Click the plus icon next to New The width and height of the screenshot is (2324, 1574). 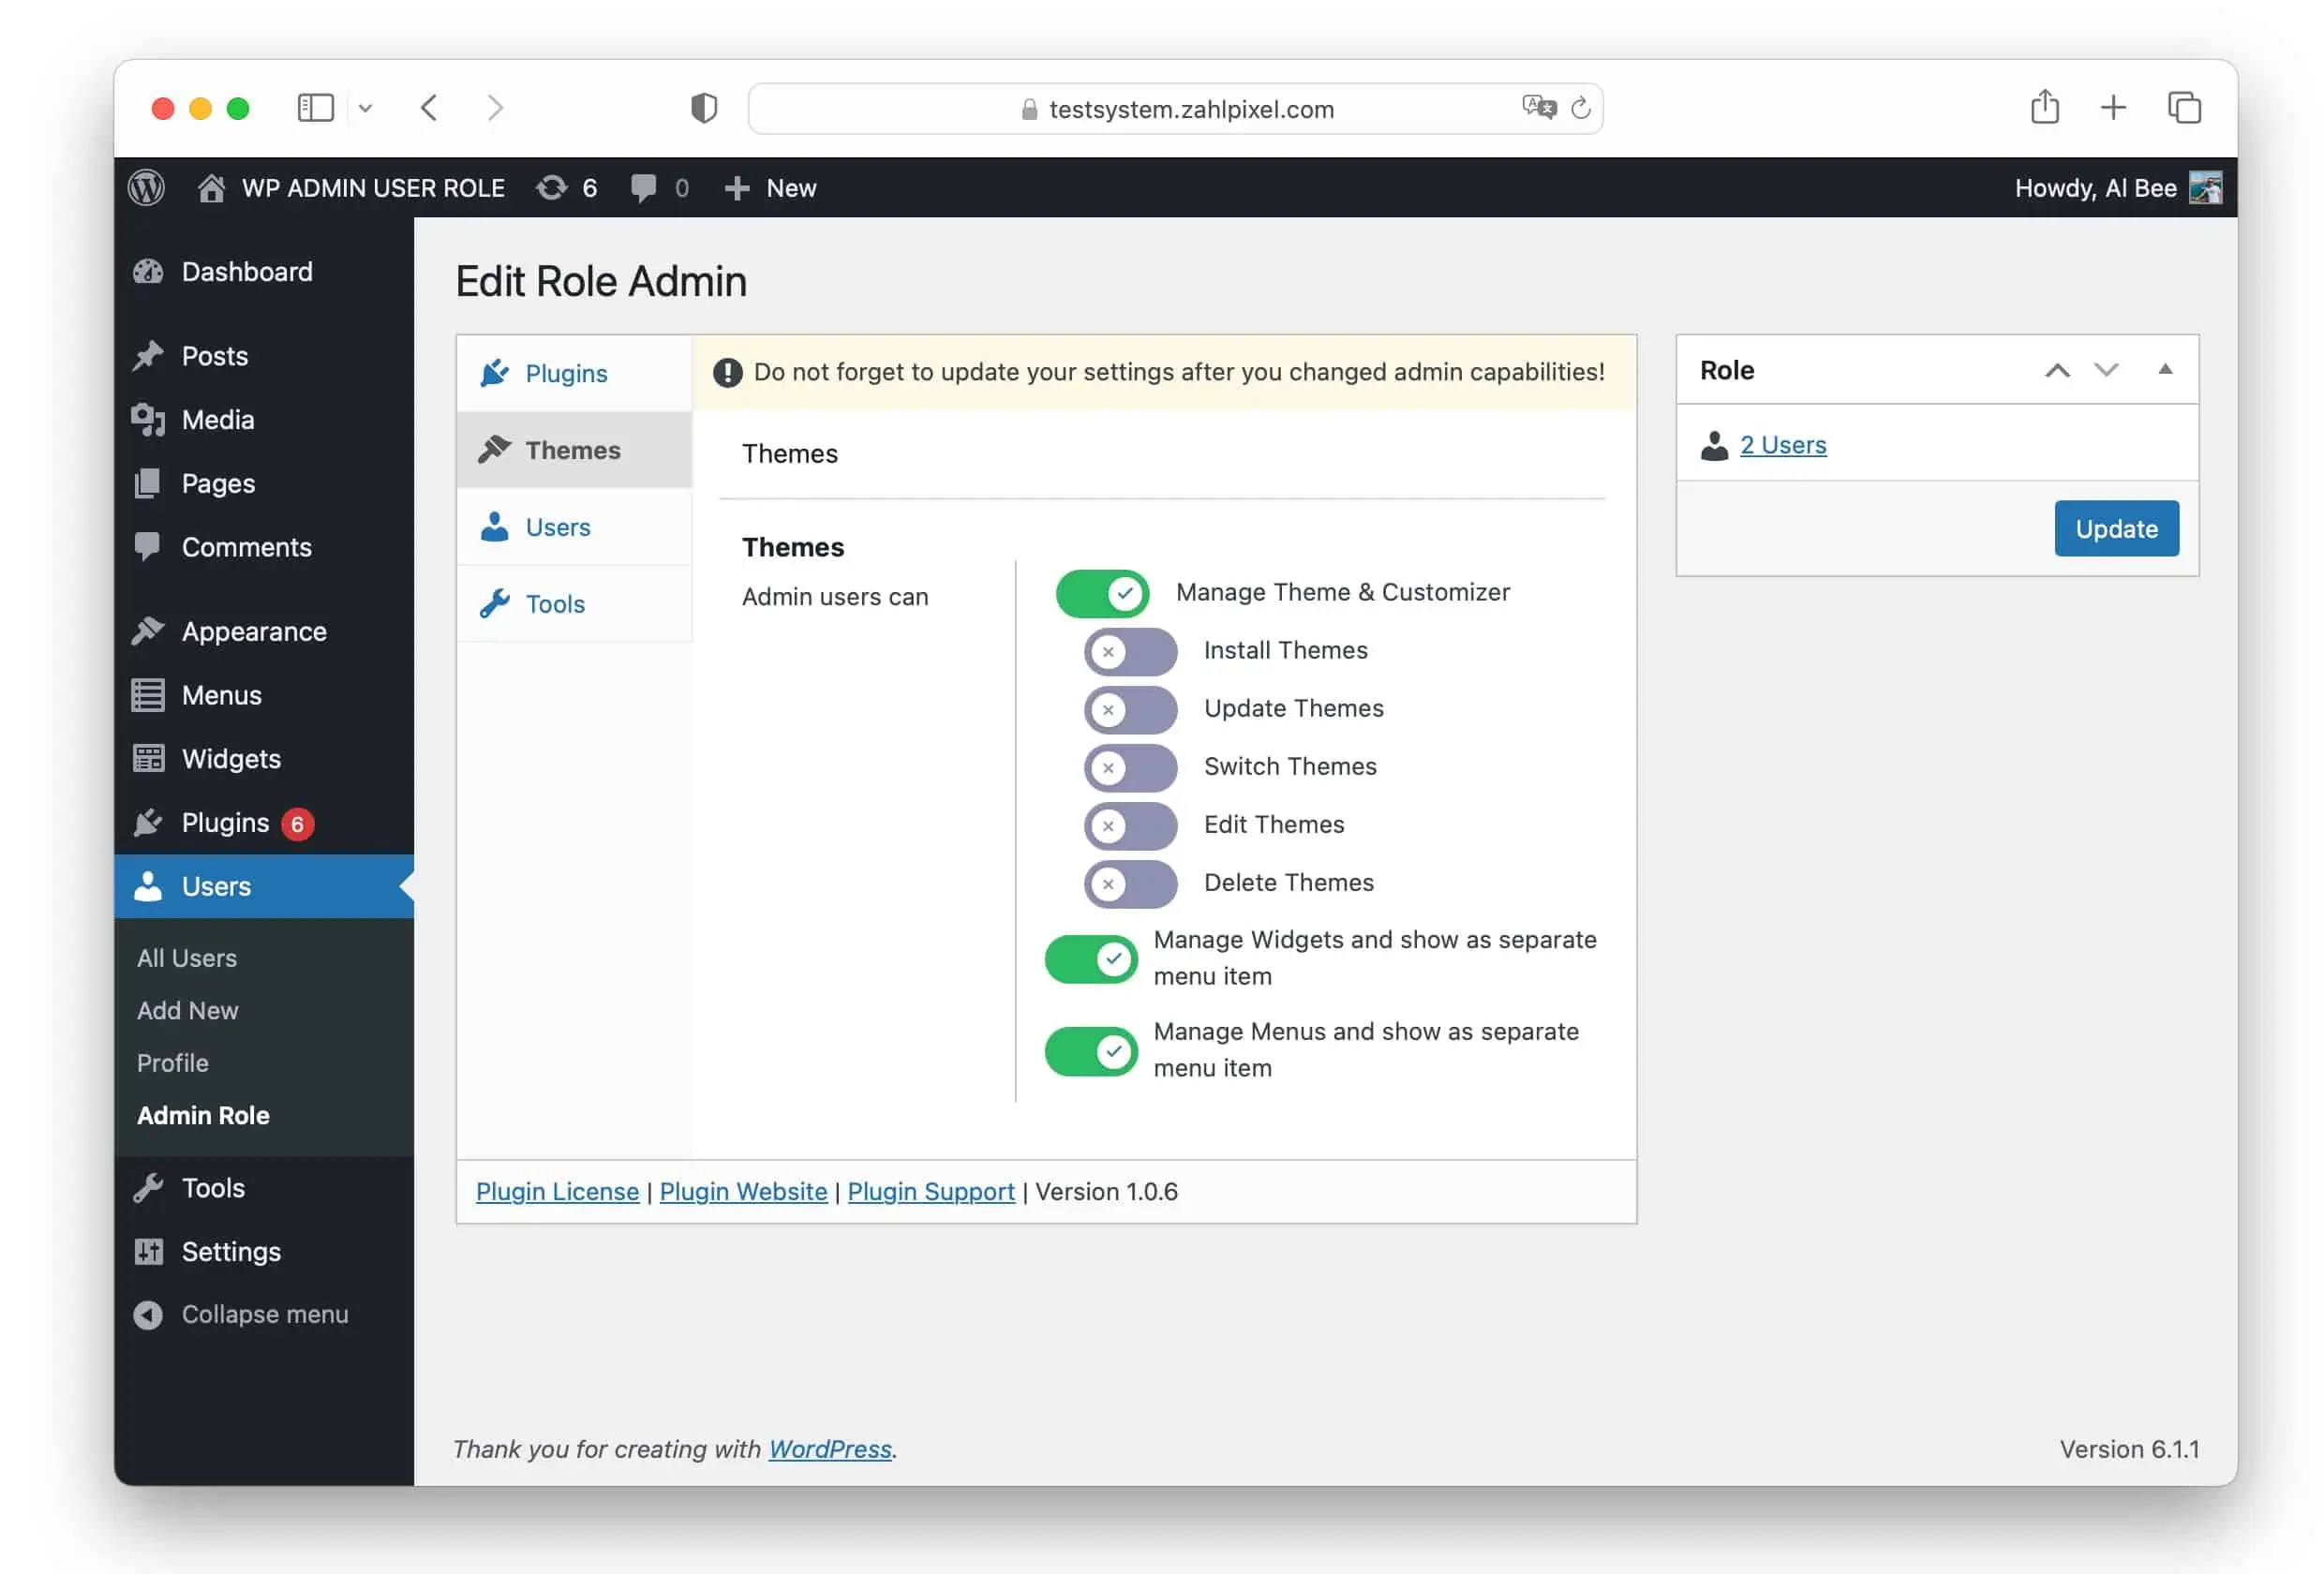(x=736, y=188)
